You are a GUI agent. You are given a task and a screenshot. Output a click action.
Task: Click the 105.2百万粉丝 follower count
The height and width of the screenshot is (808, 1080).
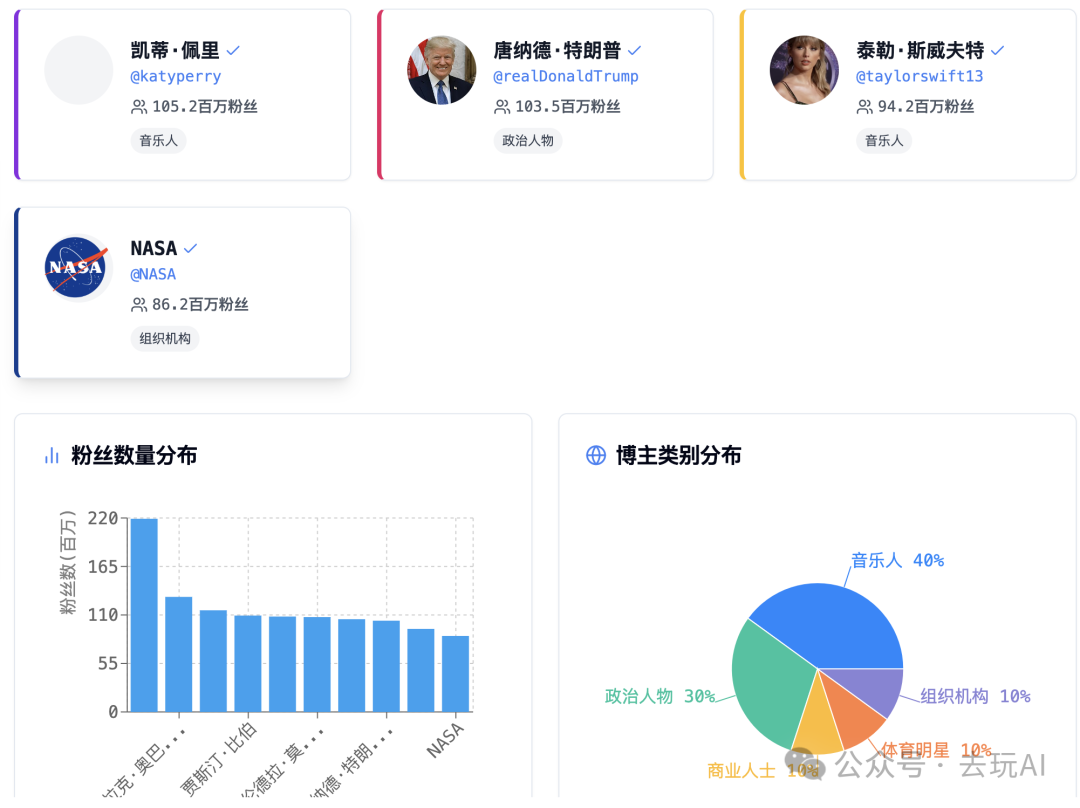click(x=205, y=107)
